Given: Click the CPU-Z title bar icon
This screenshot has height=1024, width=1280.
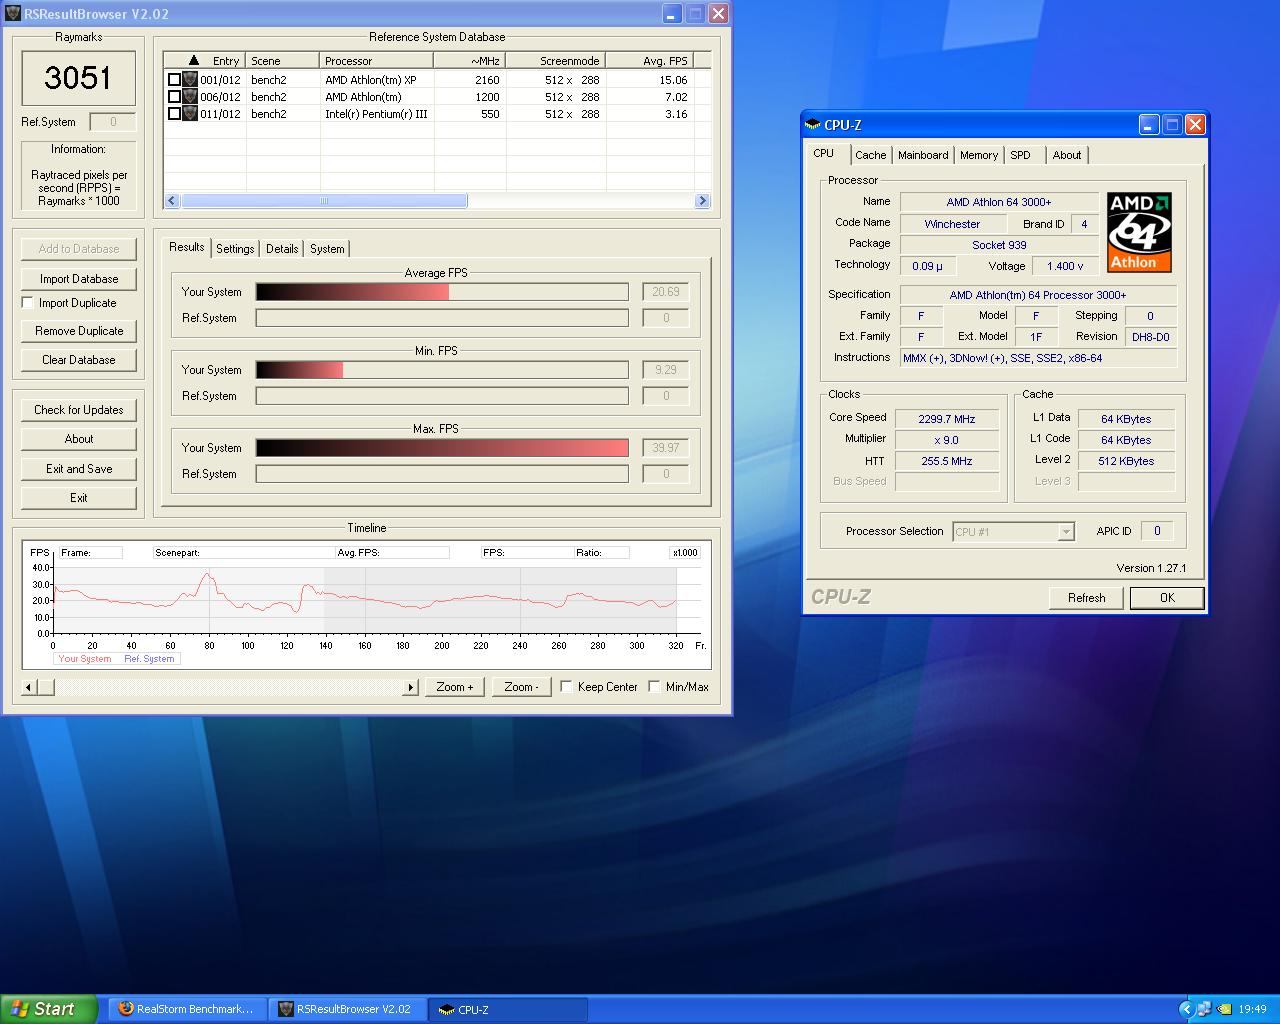Looking at the screenshot, I should [813, 125].
